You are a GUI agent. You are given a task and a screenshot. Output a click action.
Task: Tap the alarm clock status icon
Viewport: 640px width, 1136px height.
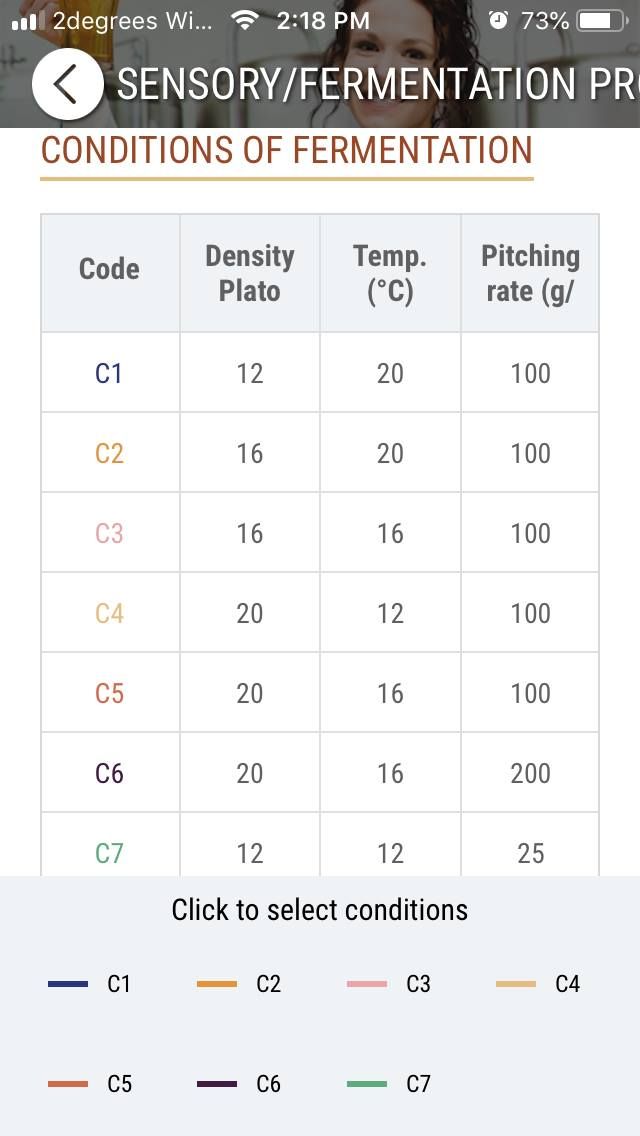499,20
